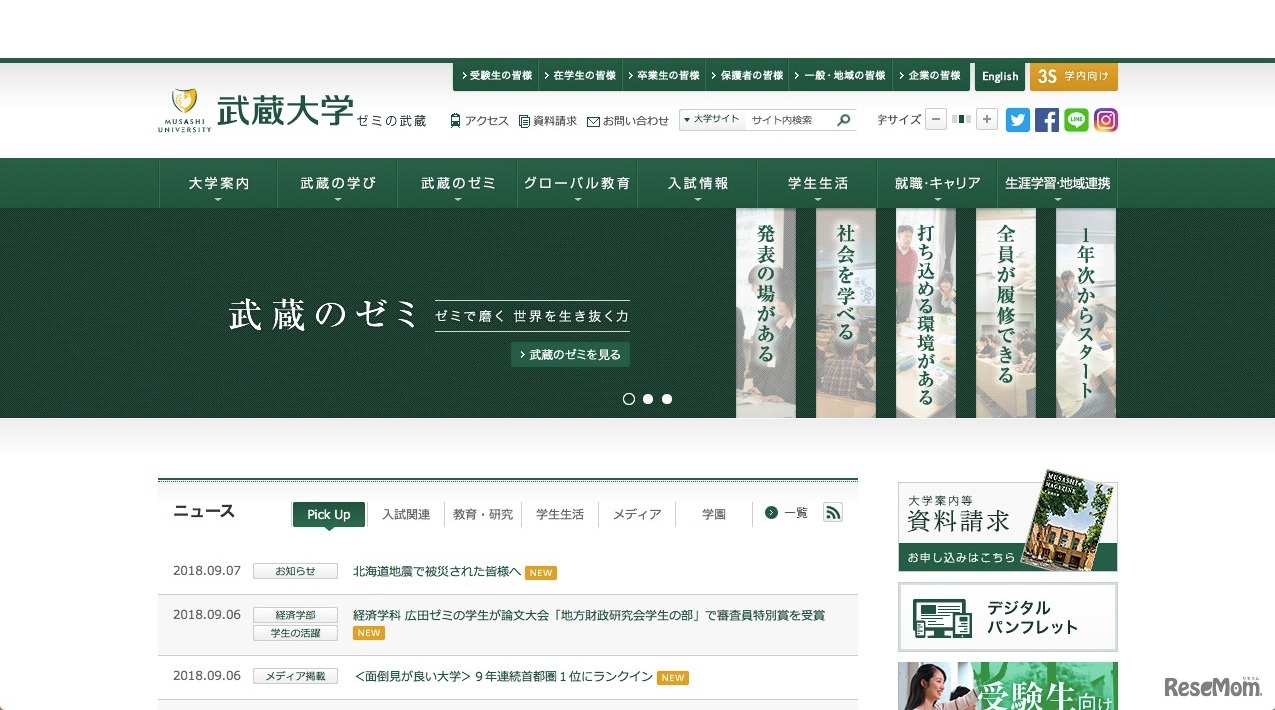The height and width of the screenshot is (710, 1275).
Task: Select the メディア news tab
Action: click(636, 514)
